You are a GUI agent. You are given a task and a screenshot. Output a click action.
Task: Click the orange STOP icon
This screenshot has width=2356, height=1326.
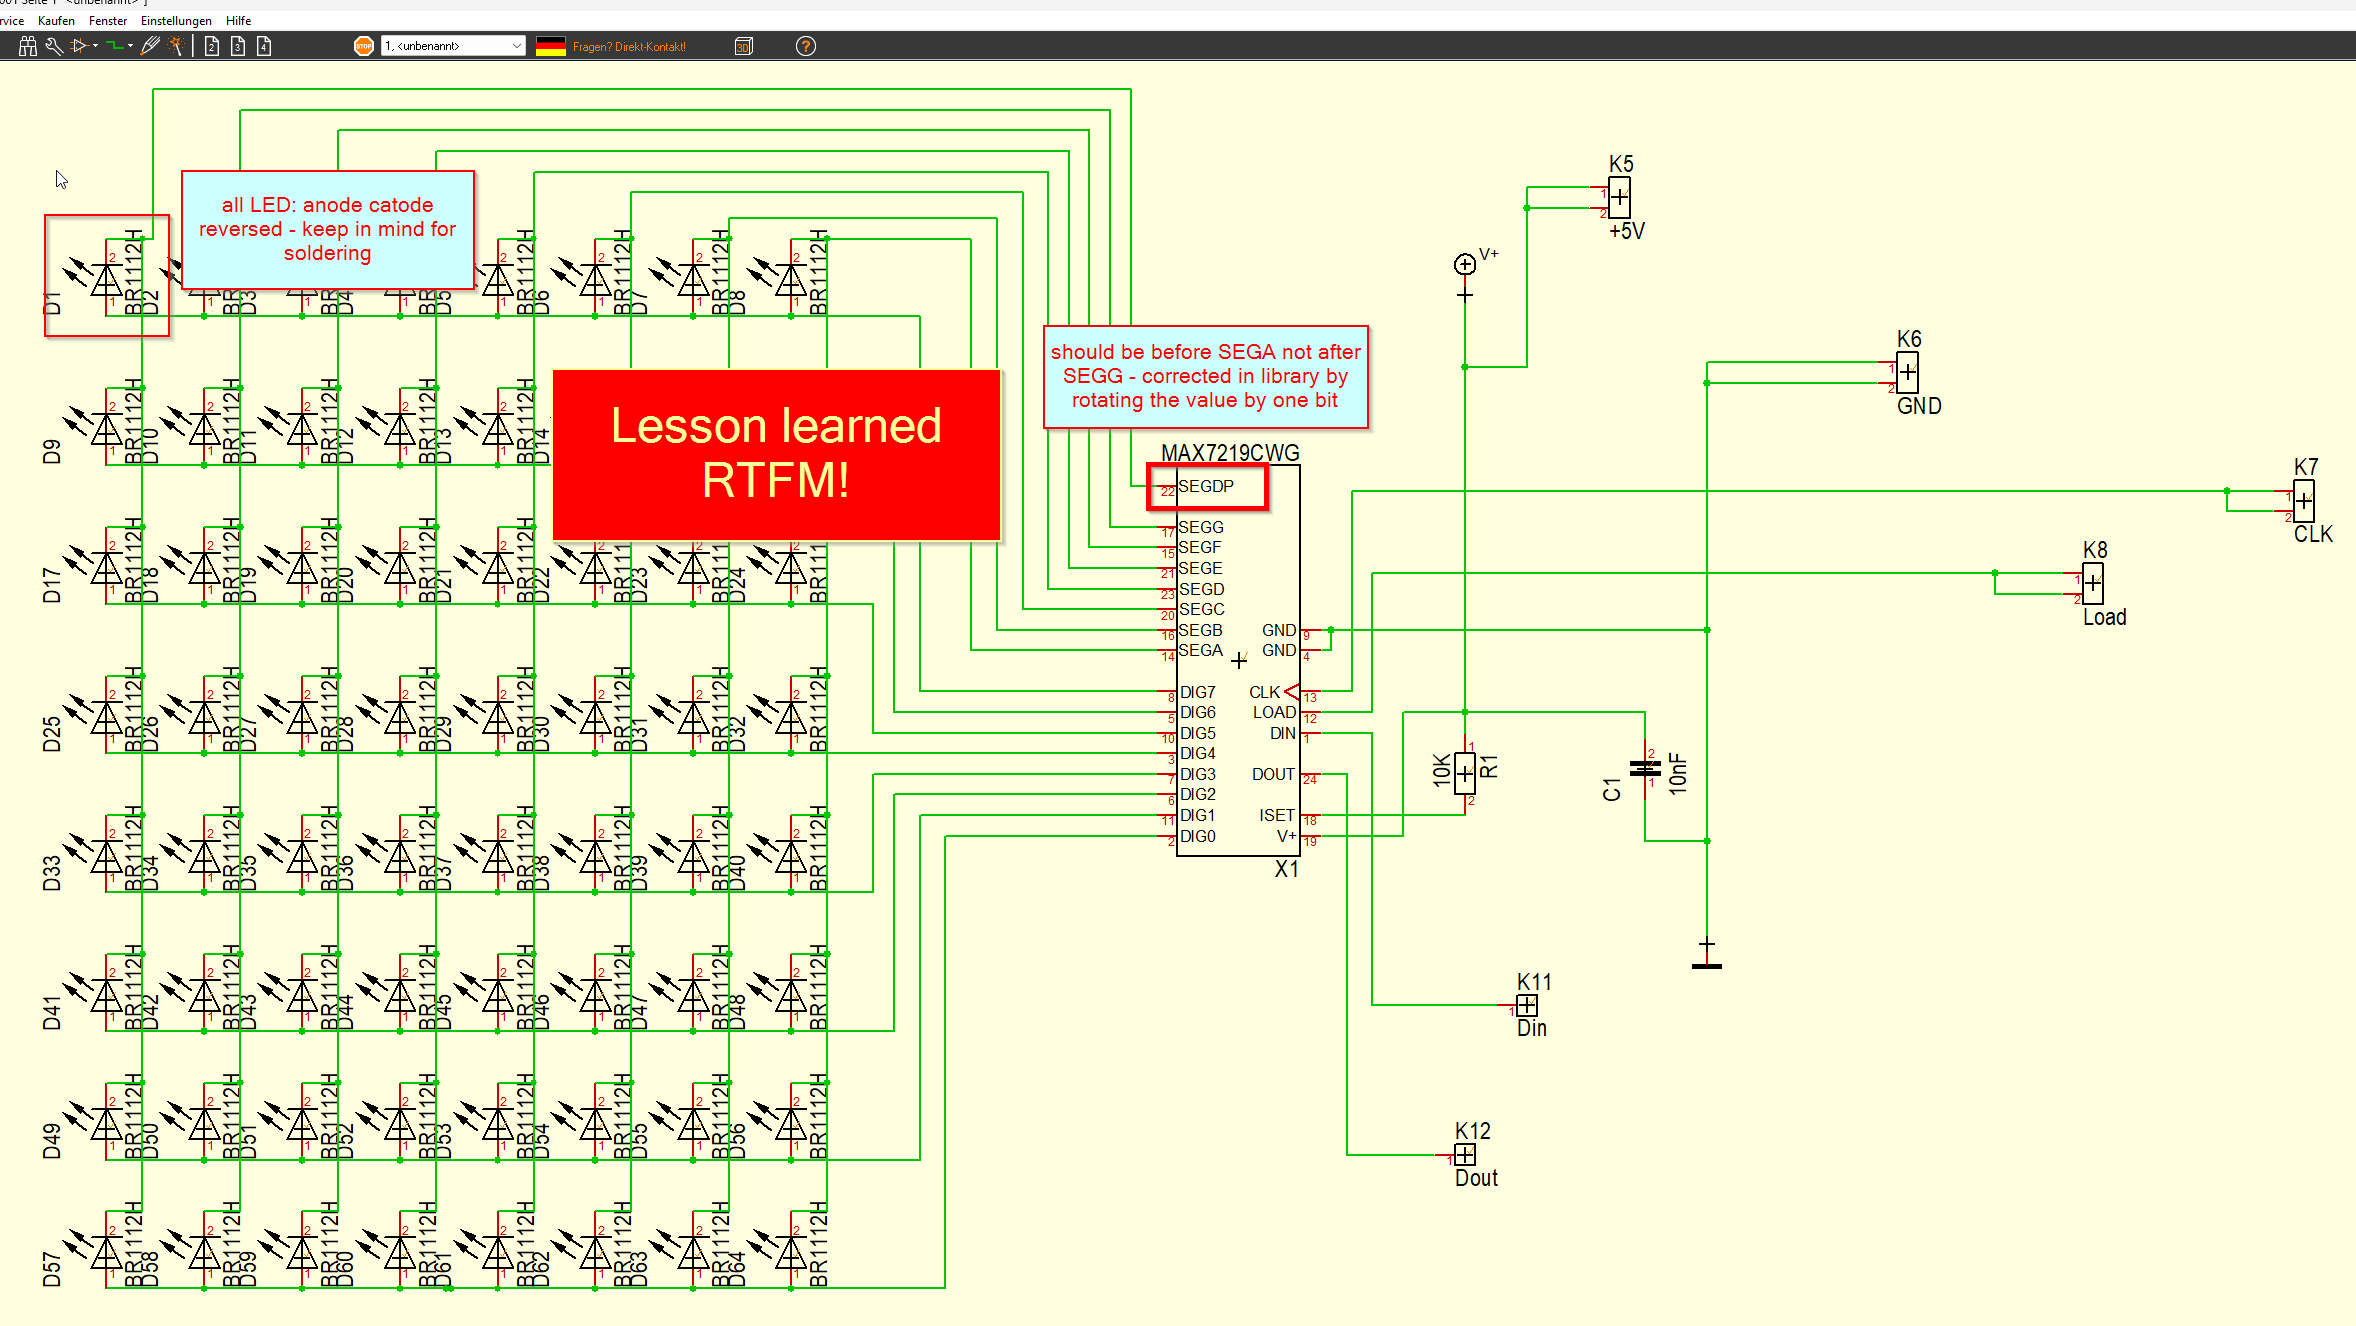364,46
